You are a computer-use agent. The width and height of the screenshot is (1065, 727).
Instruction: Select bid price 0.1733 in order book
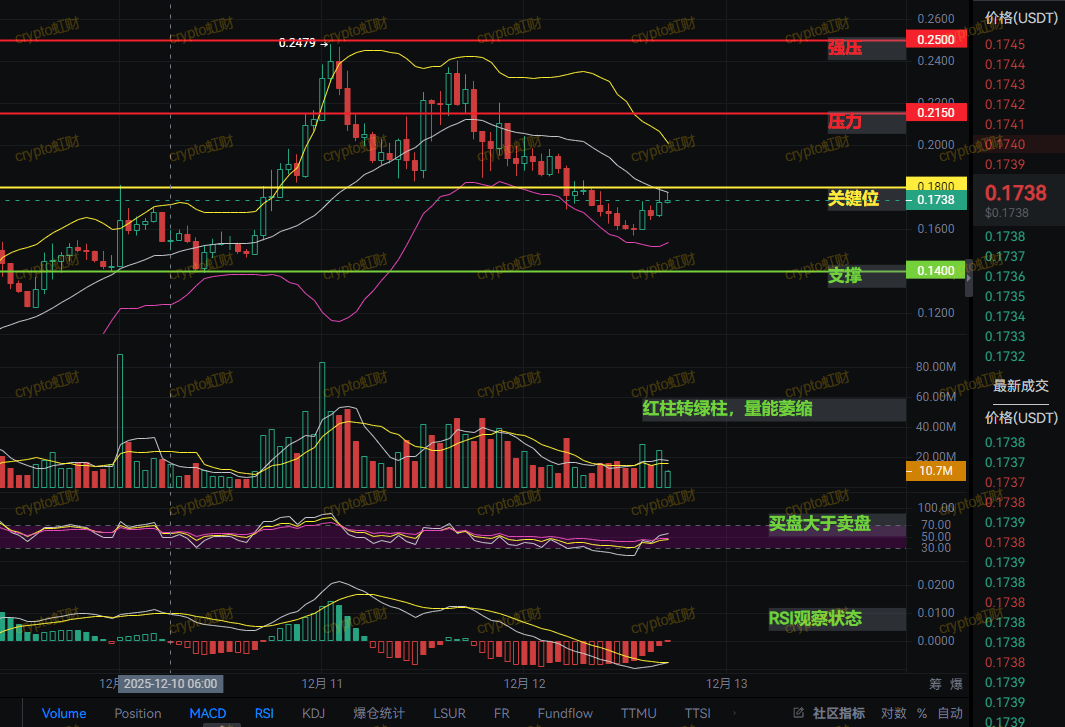tap(1005, 336)
